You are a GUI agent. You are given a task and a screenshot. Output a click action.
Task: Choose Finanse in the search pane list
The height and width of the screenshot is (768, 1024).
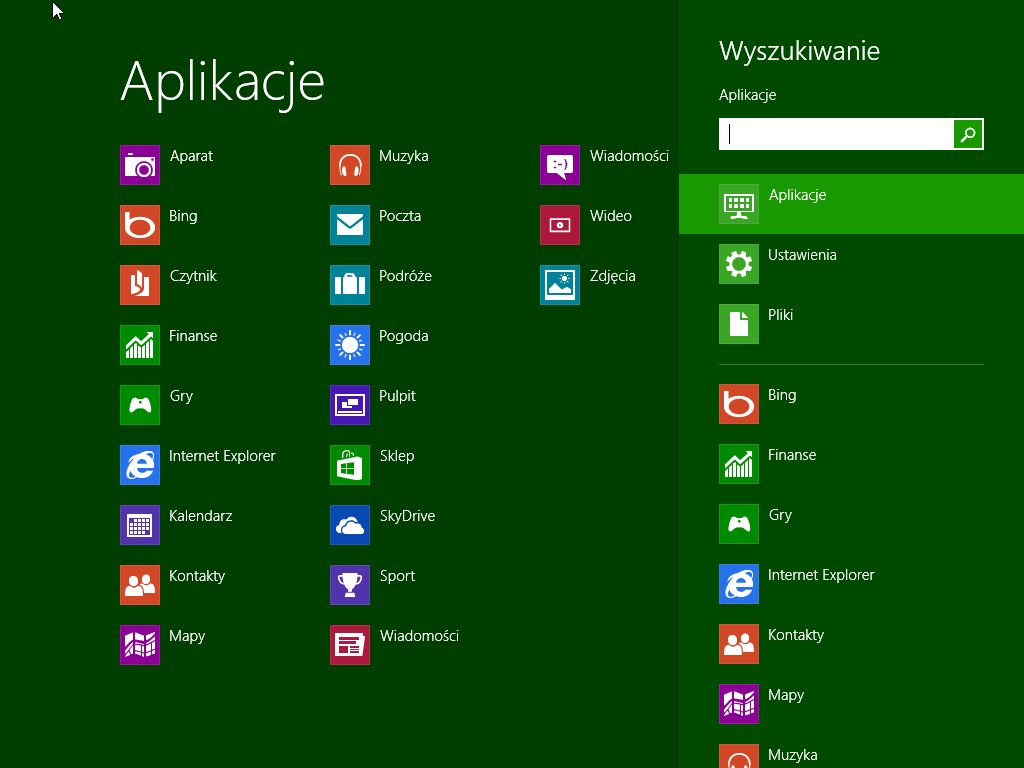(x=852, y=464)
